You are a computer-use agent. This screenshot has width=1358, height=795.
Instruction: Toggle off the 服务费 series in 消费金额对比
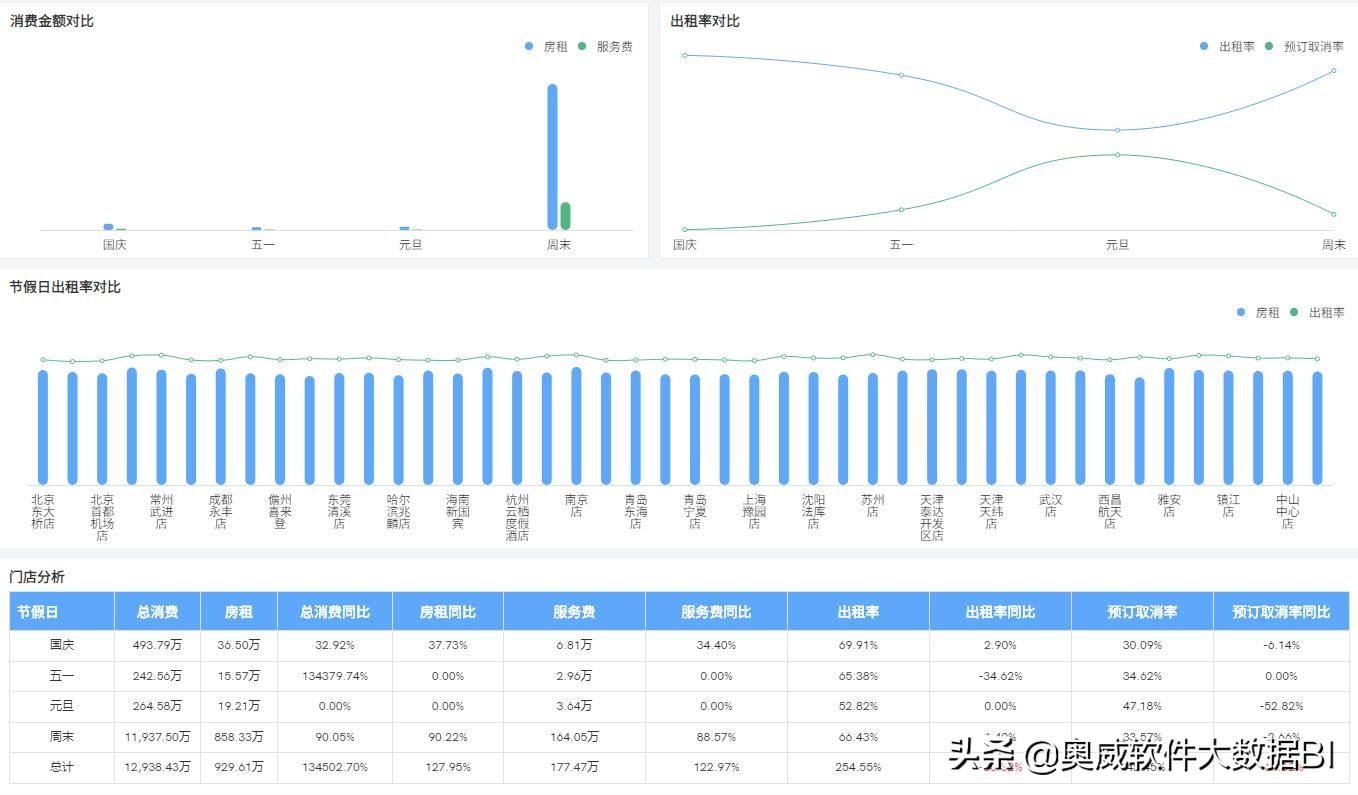(580, 46)
